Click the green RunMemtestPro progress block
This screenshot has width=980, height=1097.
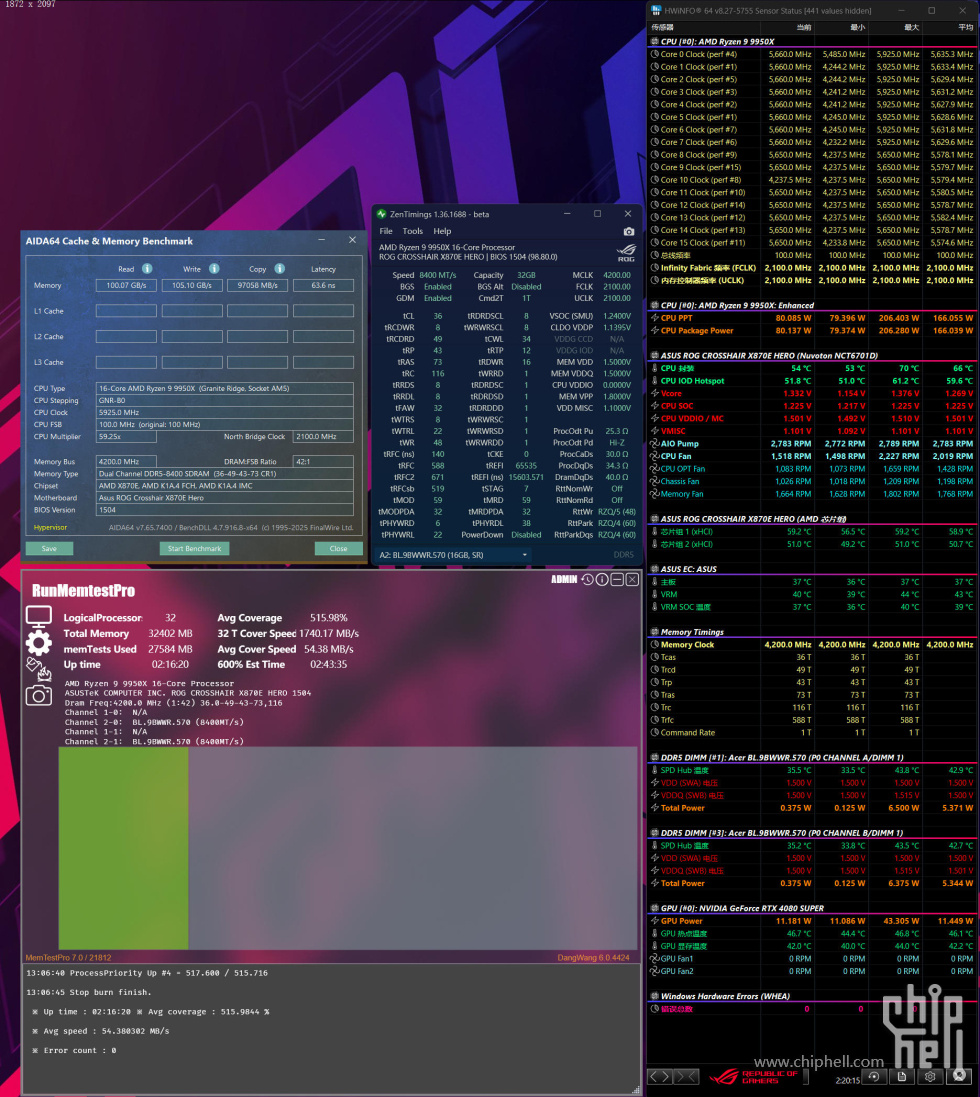click(123, 848)
